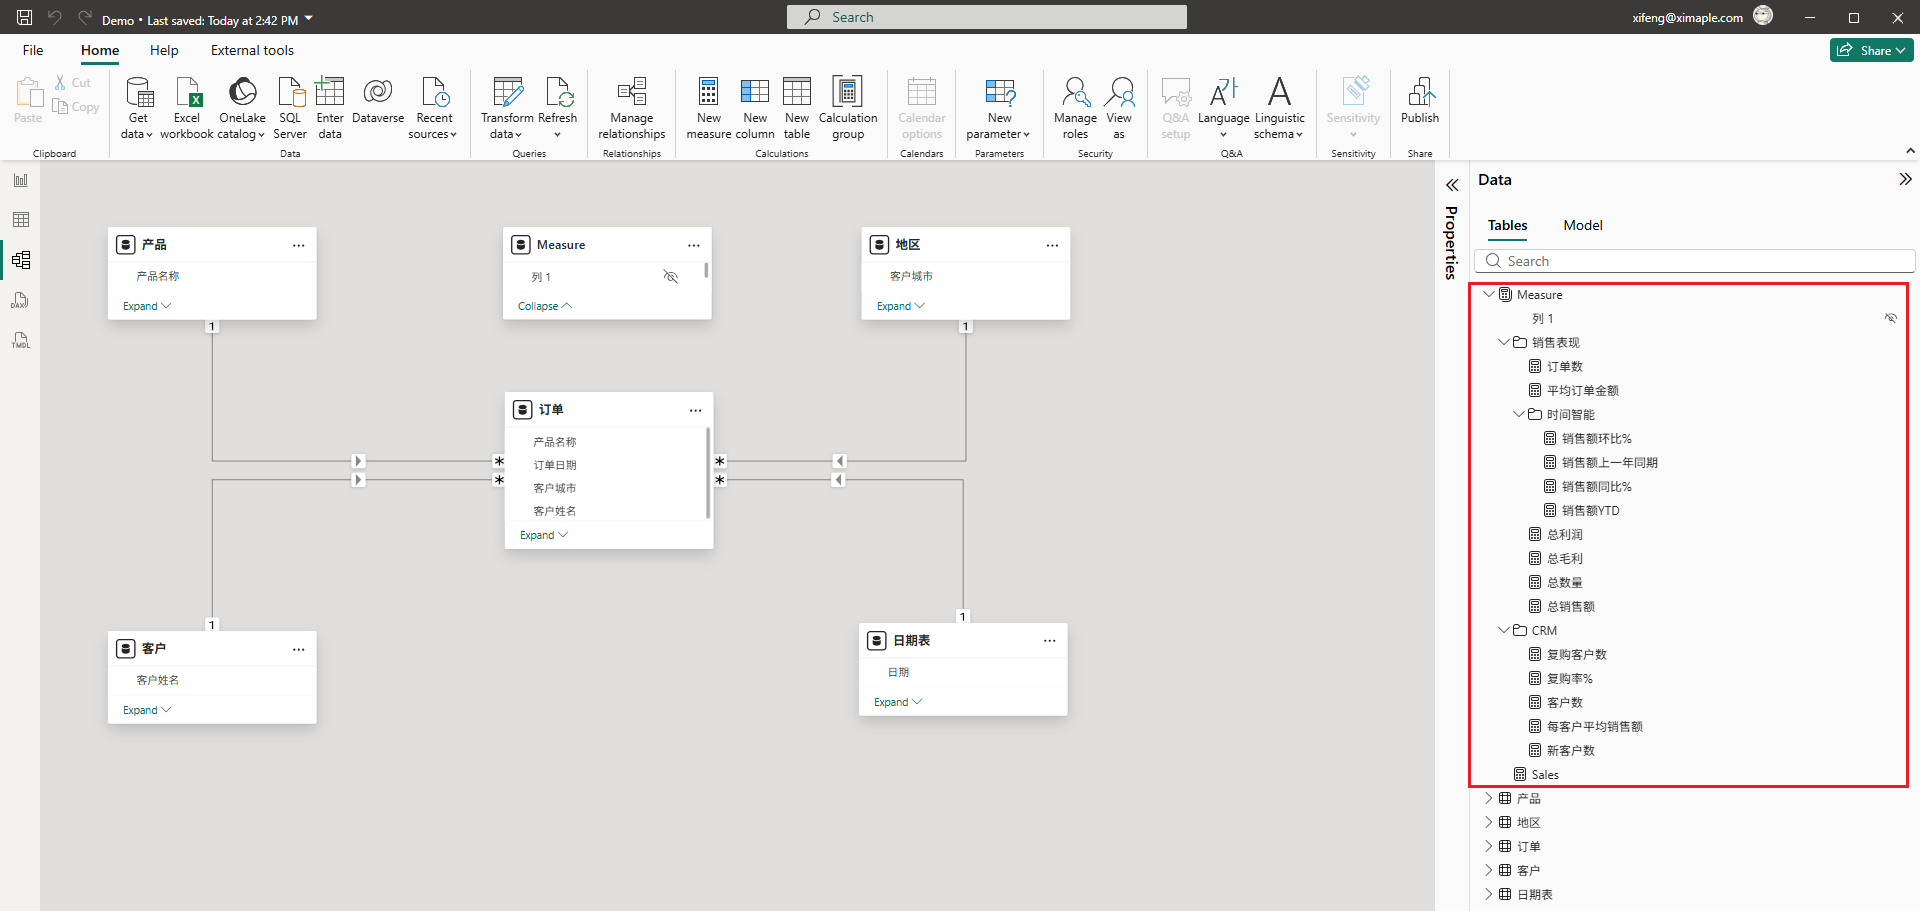Switch to Report view in left sidebar
1920x911 pixels.
point(21,180)
